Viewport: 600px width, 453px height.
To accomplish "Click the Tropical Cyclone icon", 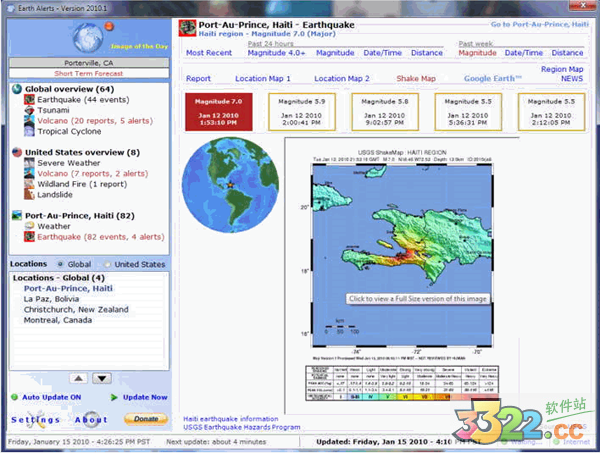I will [x=29, y=131].
